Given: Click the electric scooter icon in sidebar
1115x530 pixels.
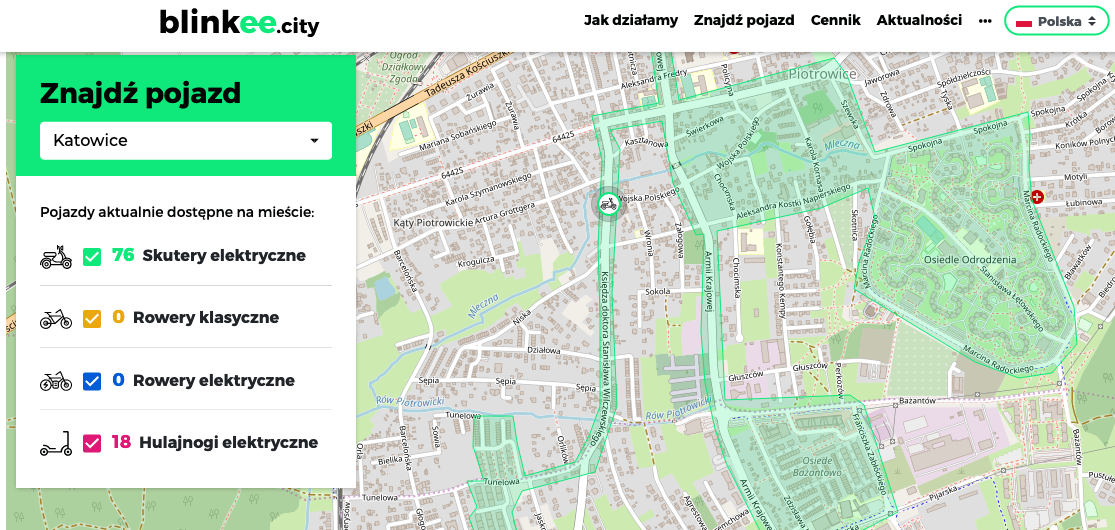Looking at the screenshot, I should click(x=56, y=256).
